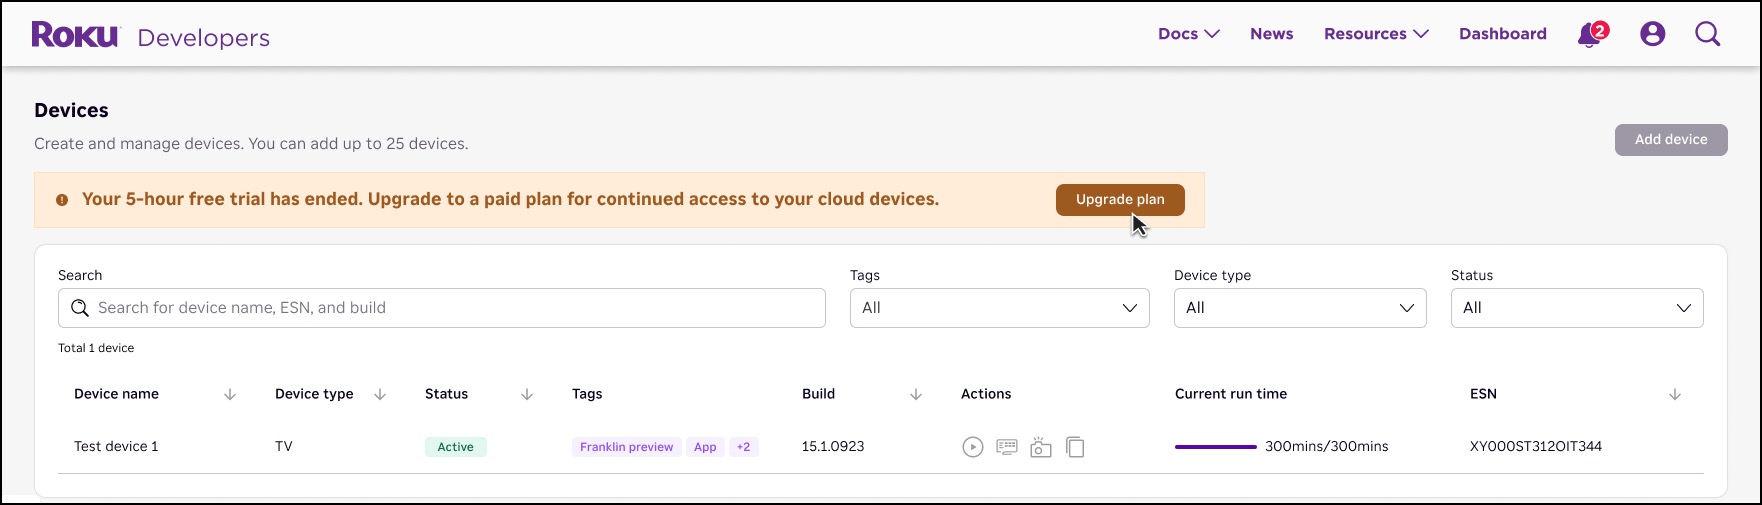1762x505 pixels.
Task: Sort by ESN column arrow
Action: (1675, 395)
